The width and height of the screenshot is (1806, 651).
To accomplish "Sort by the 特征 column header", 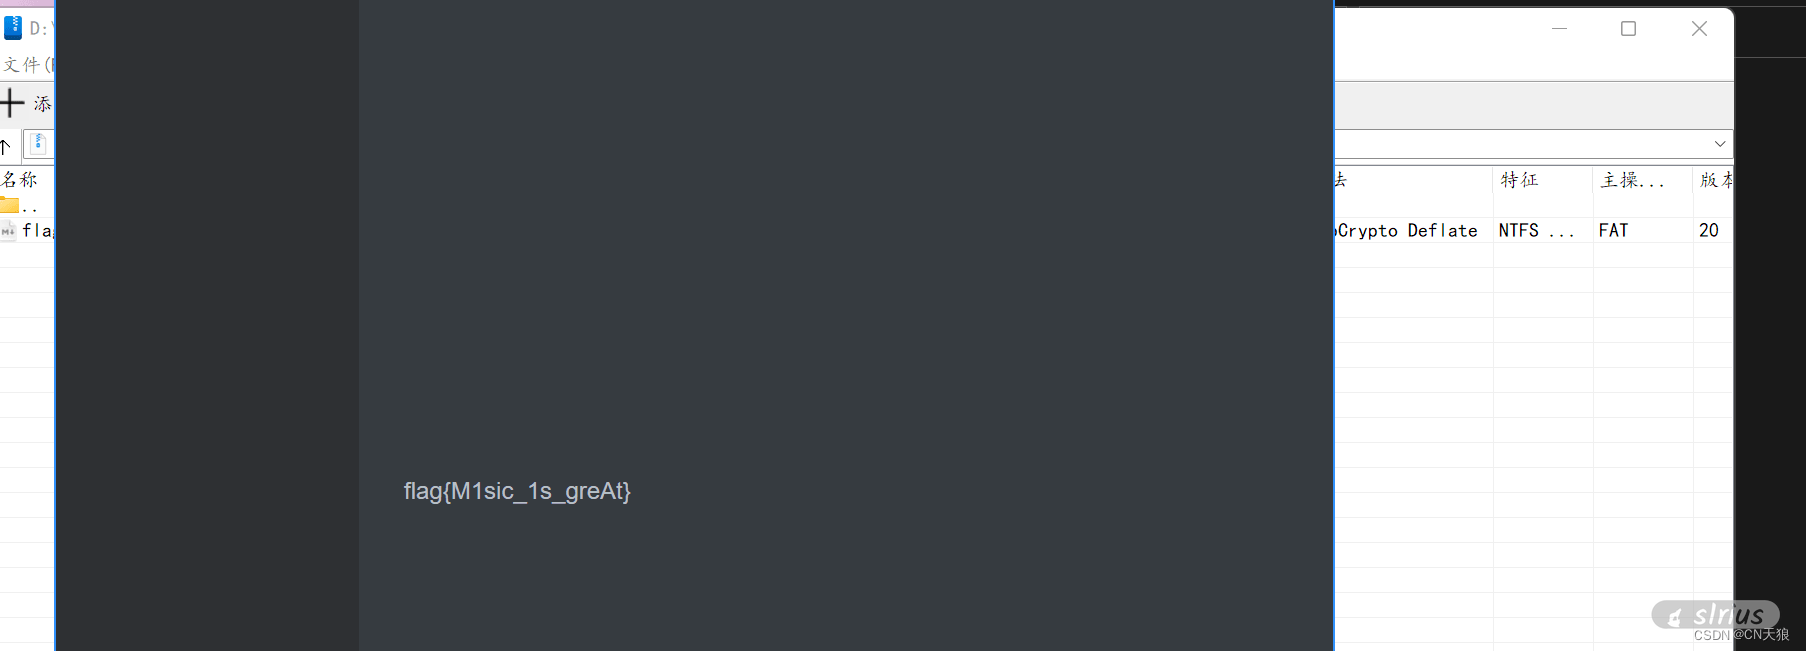I will [1519, 180].
